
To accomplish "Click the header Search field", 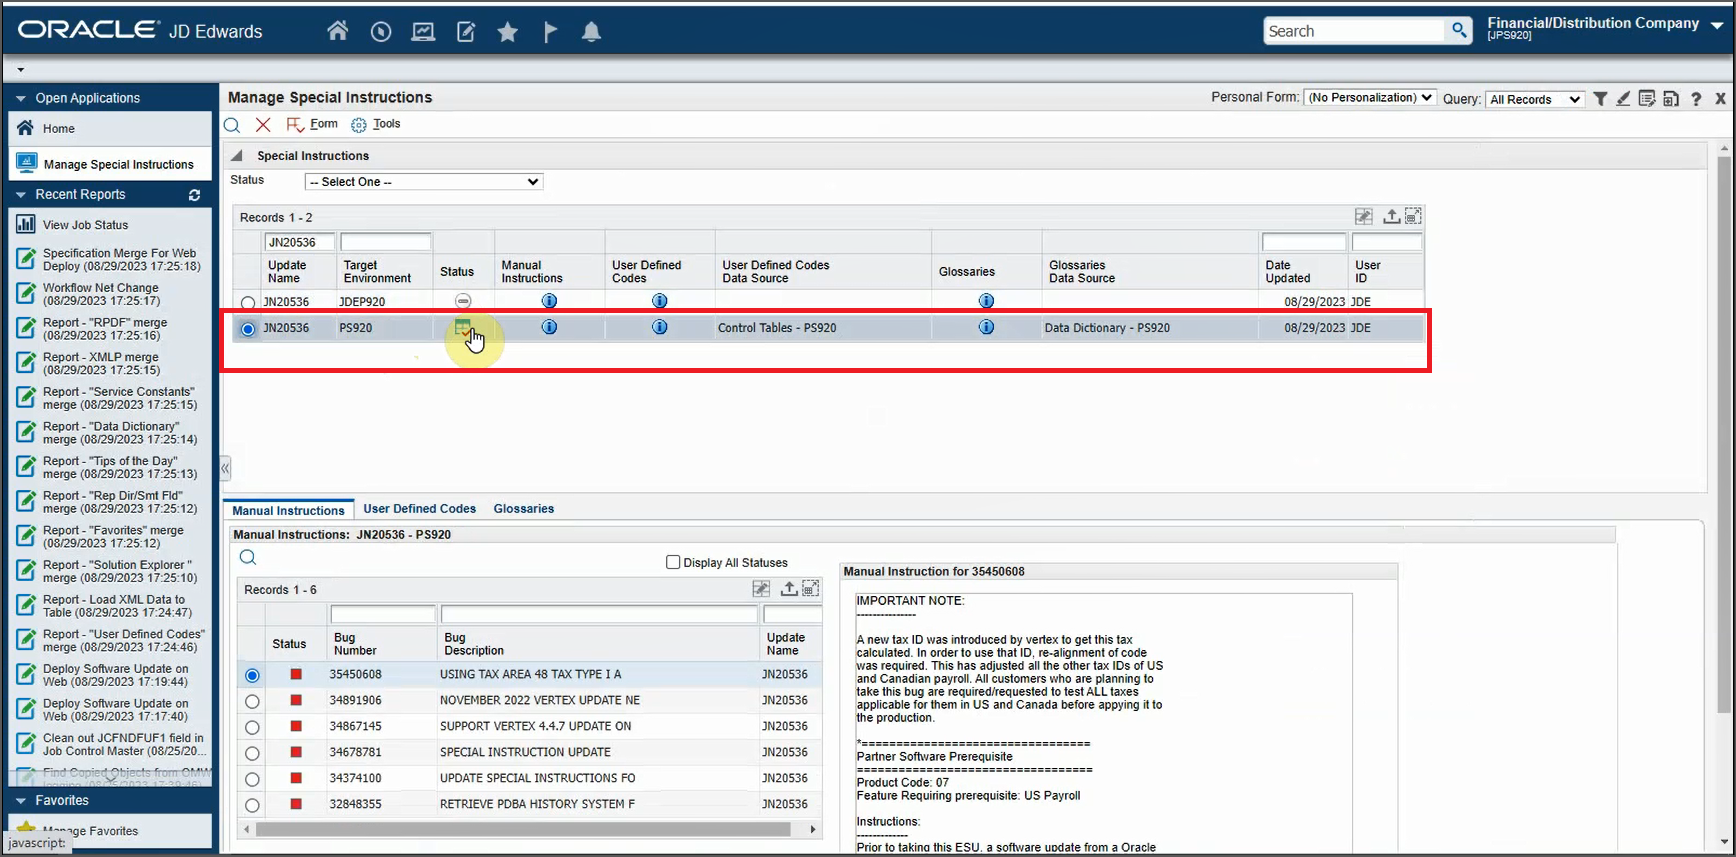I will (x=1355, y=31).
